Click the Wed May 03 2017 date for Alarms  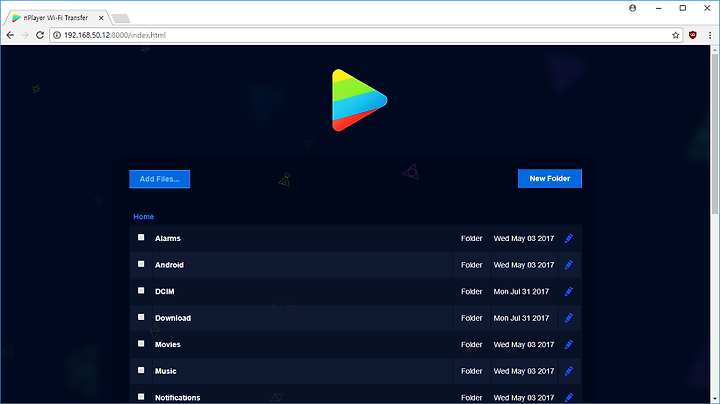pyautogui.click(x=524, y=238)
